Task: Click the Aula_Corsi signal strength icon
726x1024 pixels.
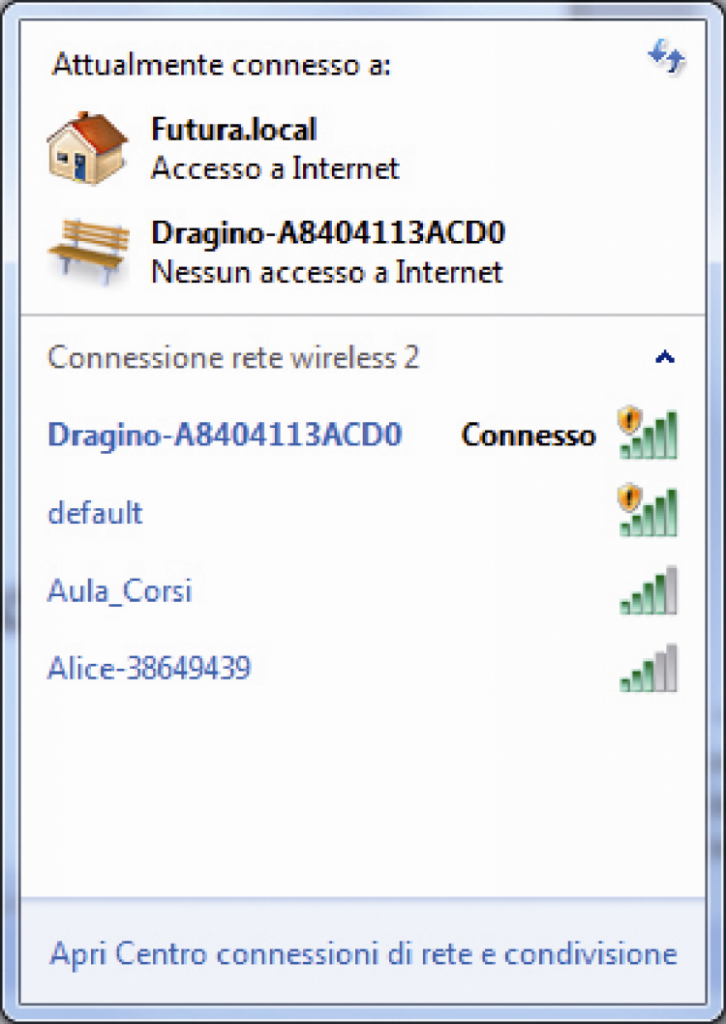Action: (x=648, y=590)
